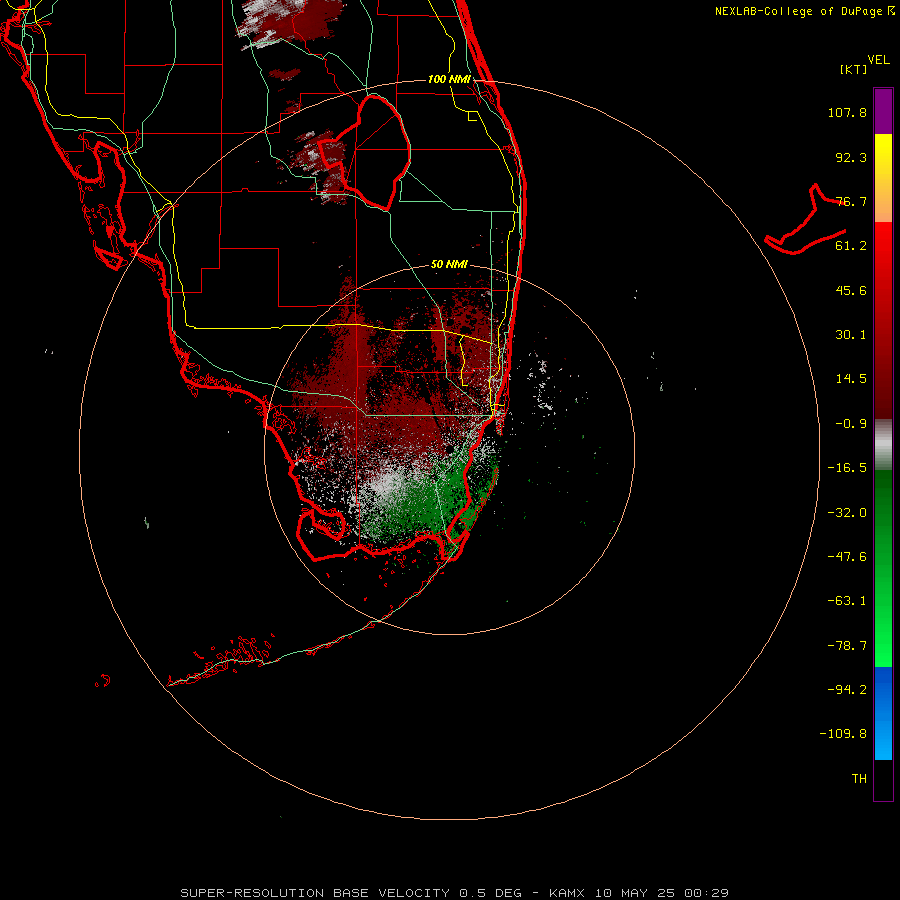Click the -63.1 legend value

[847, 601]
